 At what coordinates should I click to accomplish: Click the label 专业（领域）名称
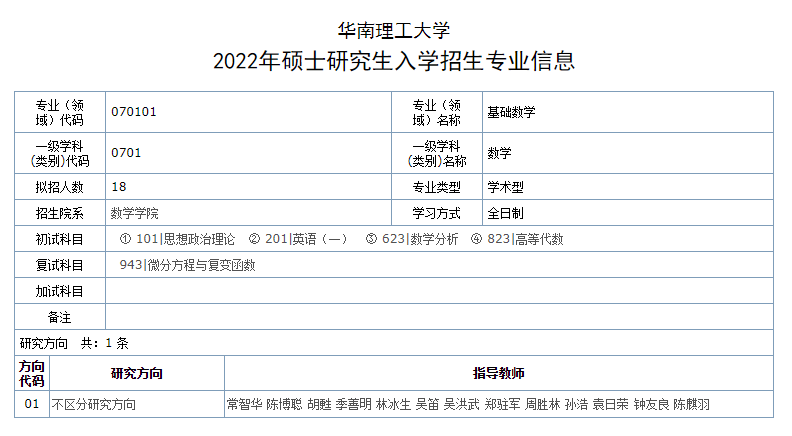pyautogui.click(x=437, y=113)
